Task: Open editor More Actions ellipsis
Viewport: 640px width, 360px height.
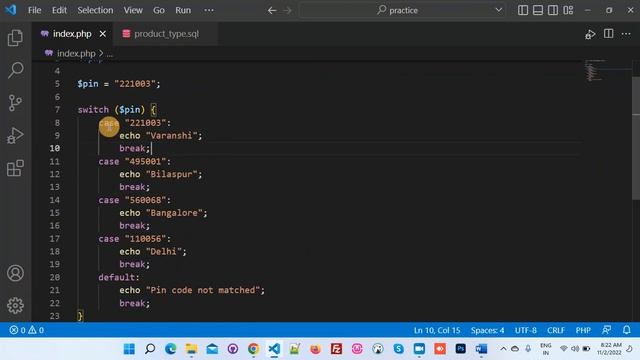Action: click(626, 34)
